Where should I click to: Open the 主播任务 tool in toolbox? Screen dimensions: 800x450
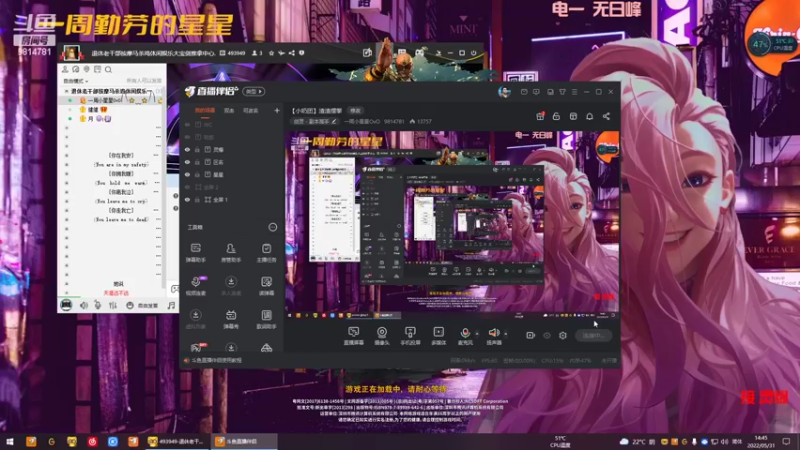point(266,252)
